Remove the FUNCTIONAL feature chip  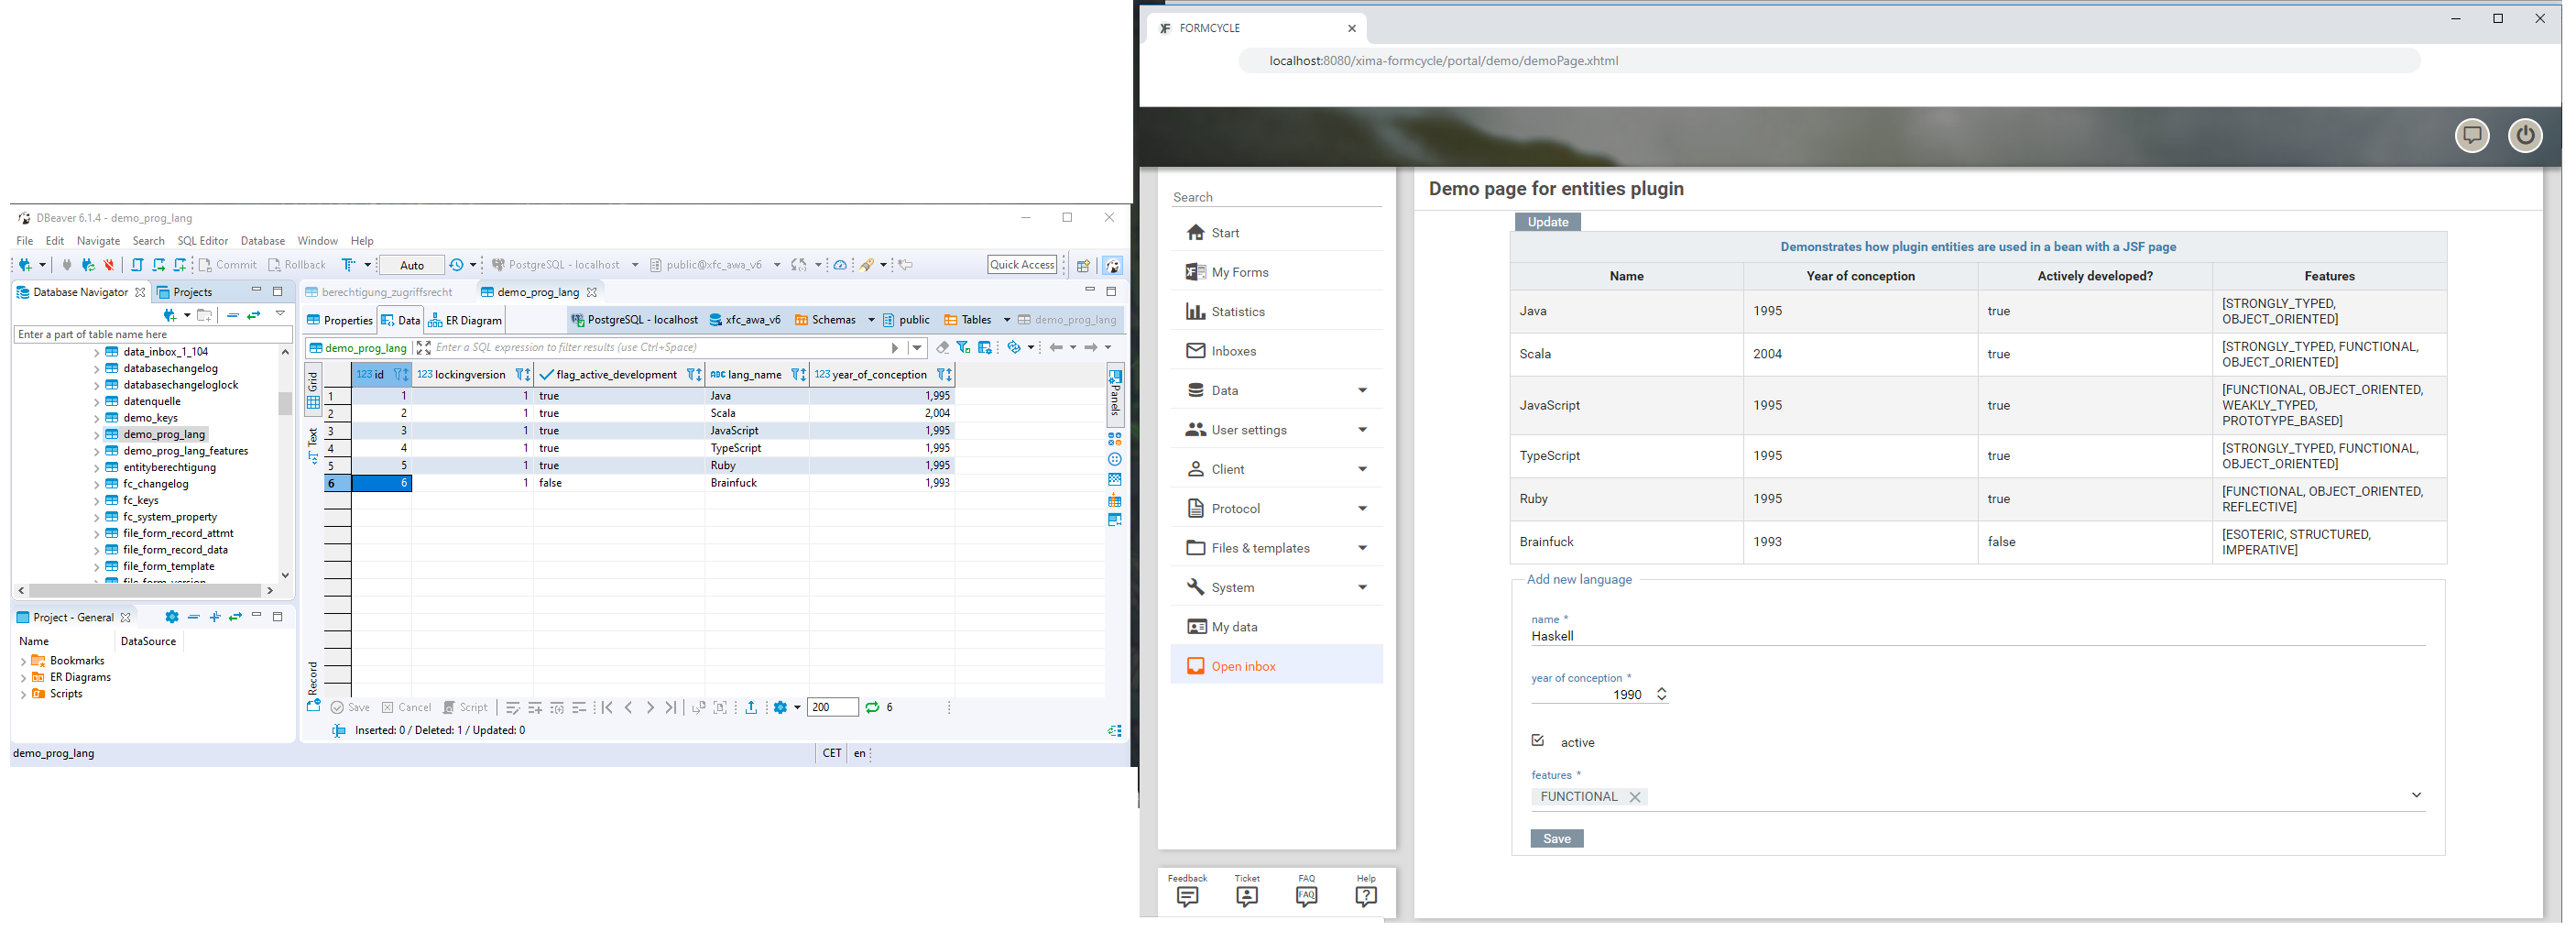[x=1635, y=797]
